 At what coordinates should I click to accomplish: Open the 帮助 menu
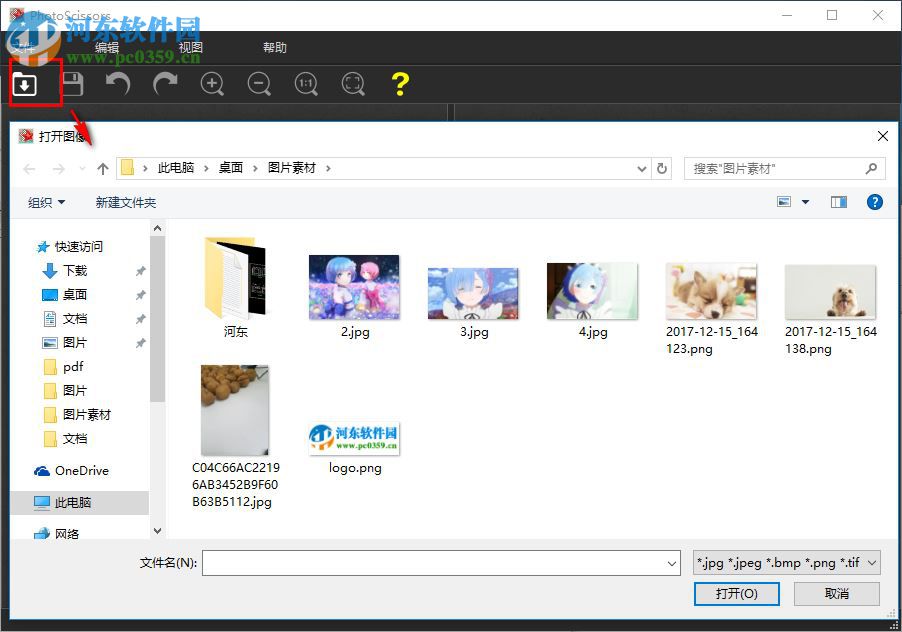pos(276,47)
